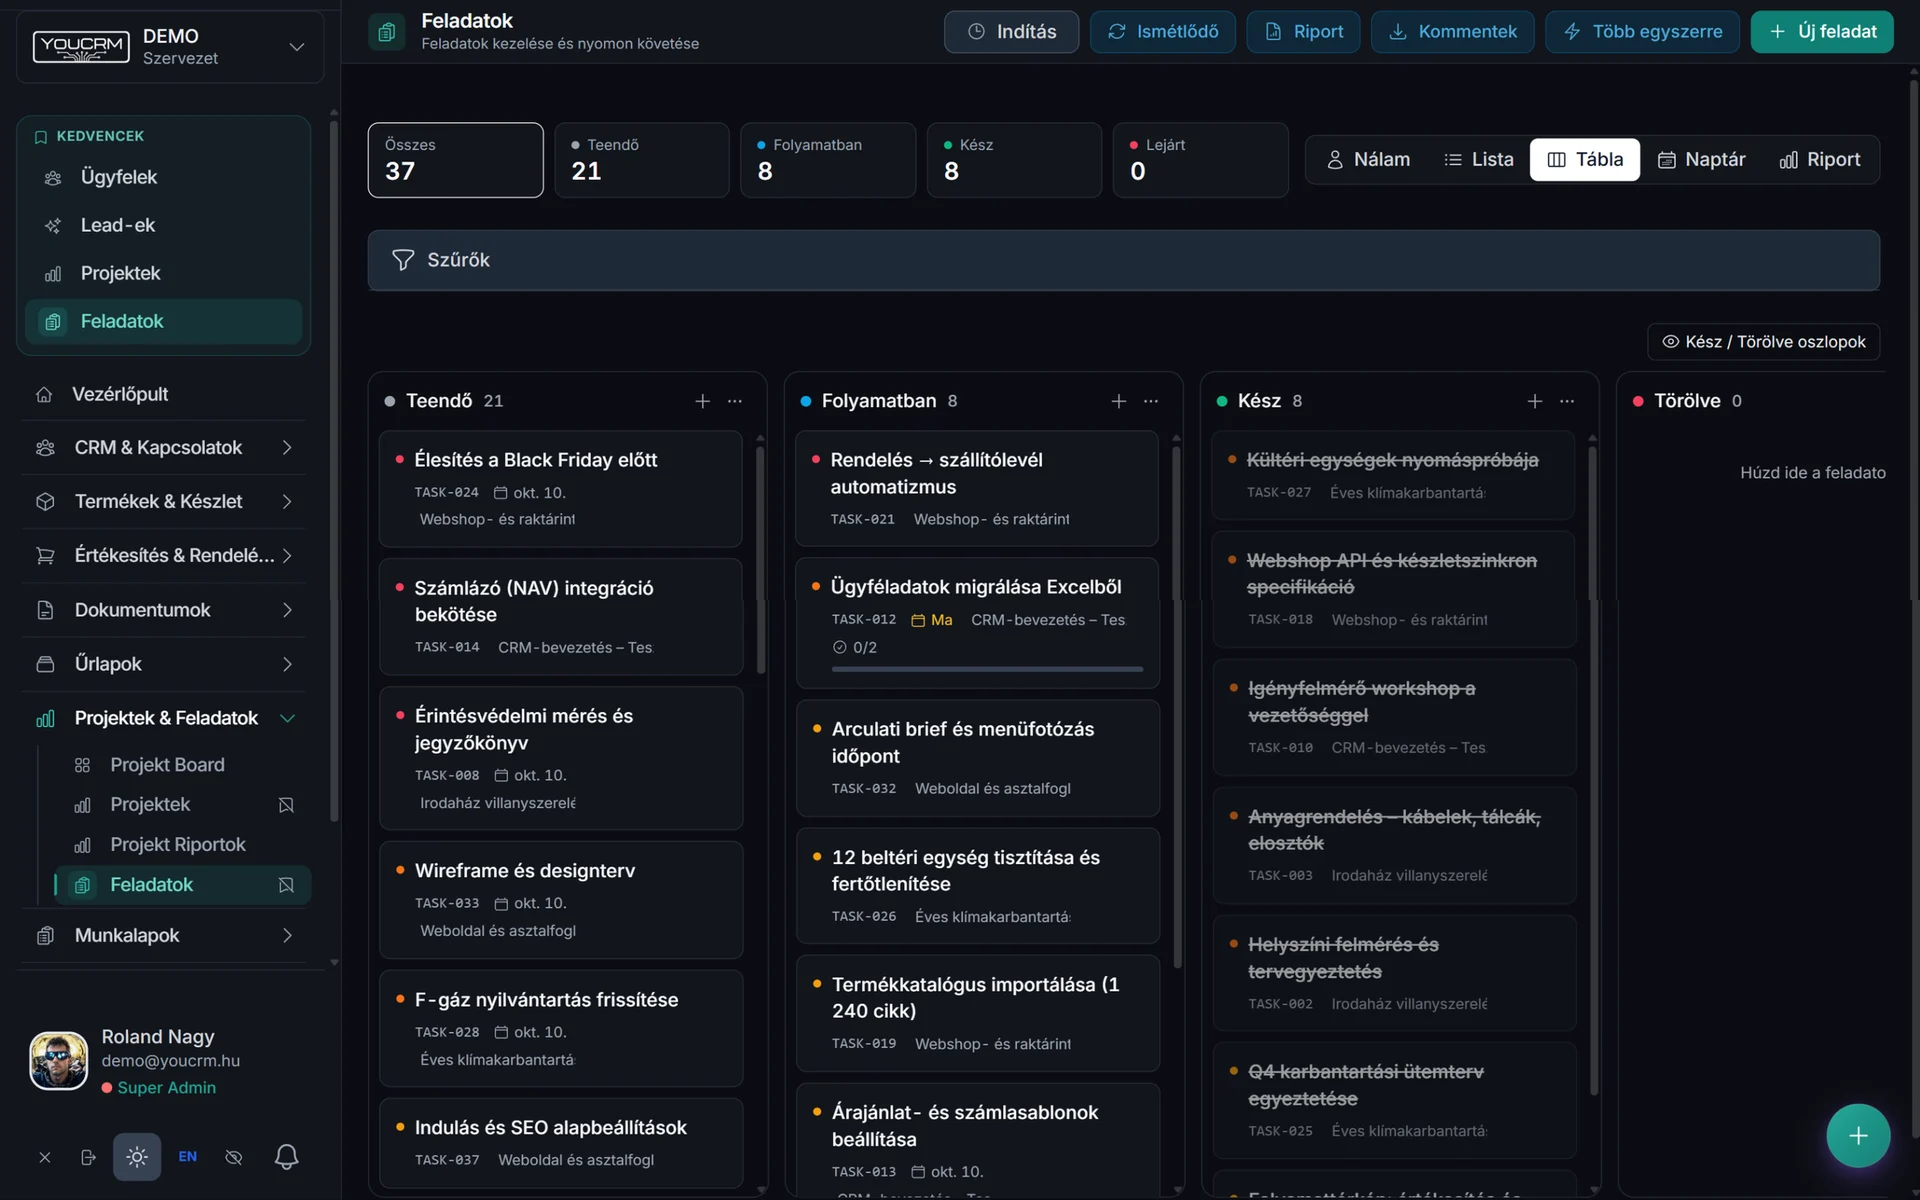This screenshot has height=1200, width=1920.
Task: Open the Szűrők filter bar
Action: point(1123,260)
